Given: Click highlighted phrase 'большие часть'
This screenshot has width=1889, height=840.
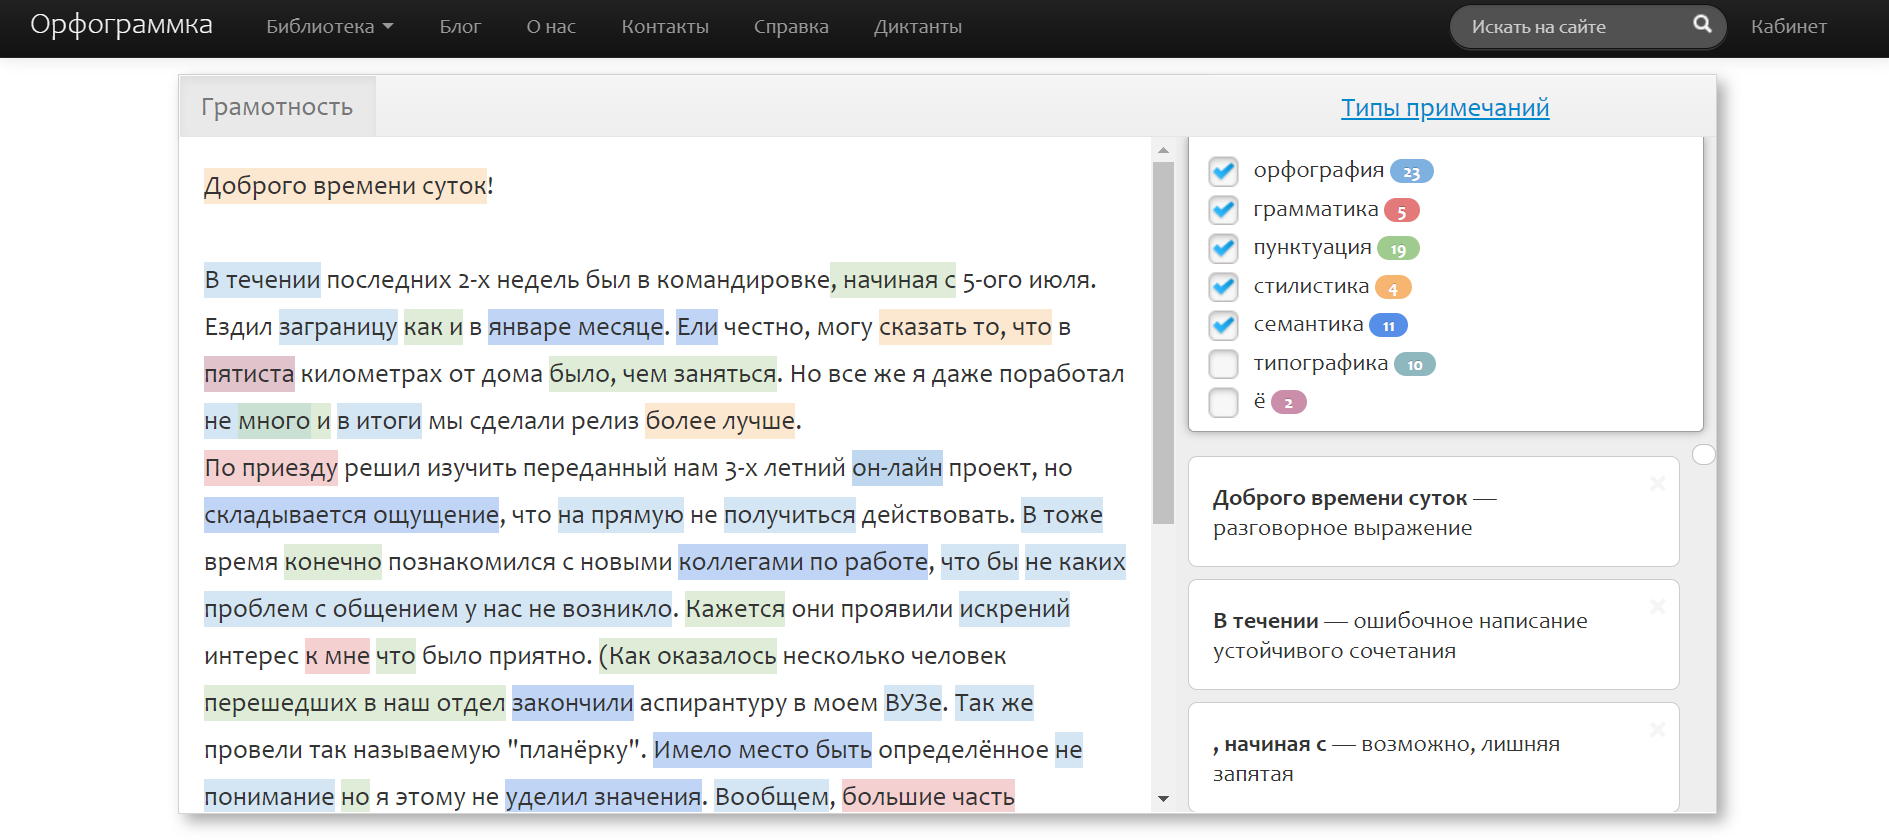Looking at the screenshot, I should click(928, 797).
